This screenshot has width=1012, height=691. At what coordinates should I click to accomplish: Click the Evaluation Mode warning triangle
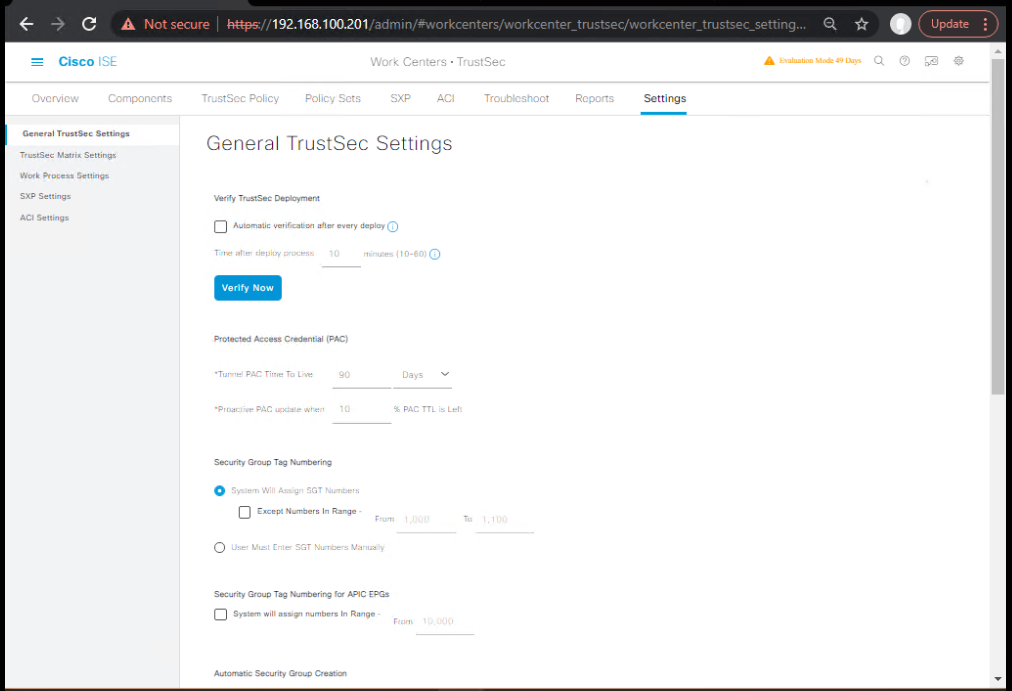[x=769, y=61]
